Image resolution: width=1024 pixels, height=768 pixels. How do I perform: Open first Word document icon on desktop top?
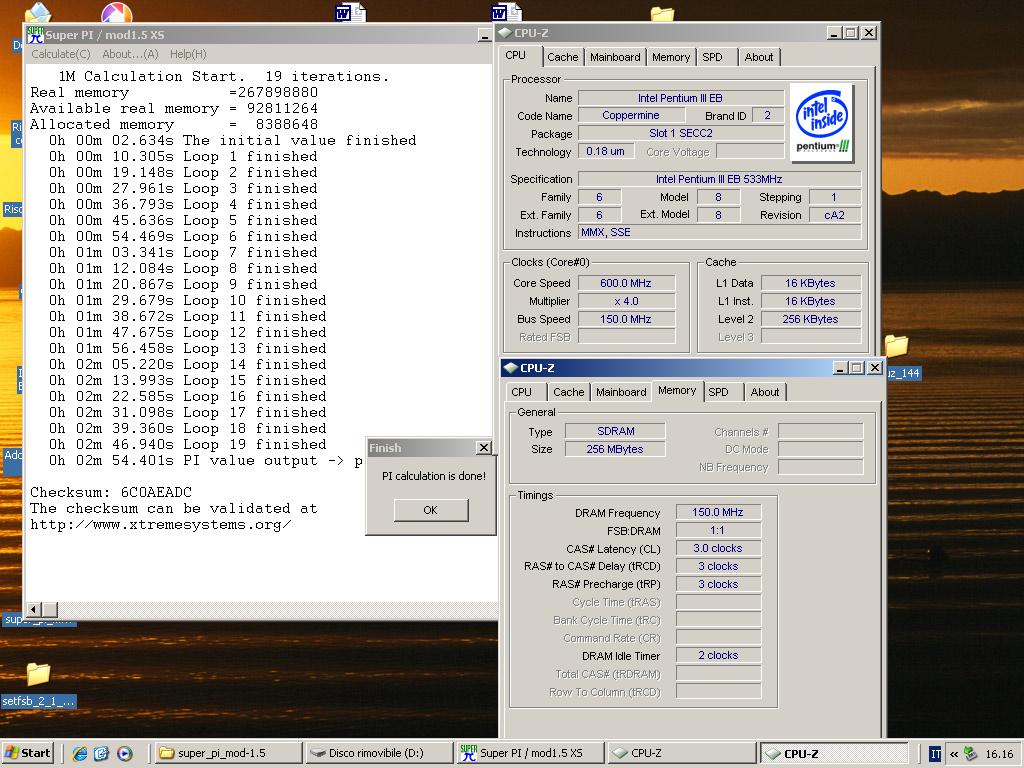pyautogui.click(x=350, y=12)
